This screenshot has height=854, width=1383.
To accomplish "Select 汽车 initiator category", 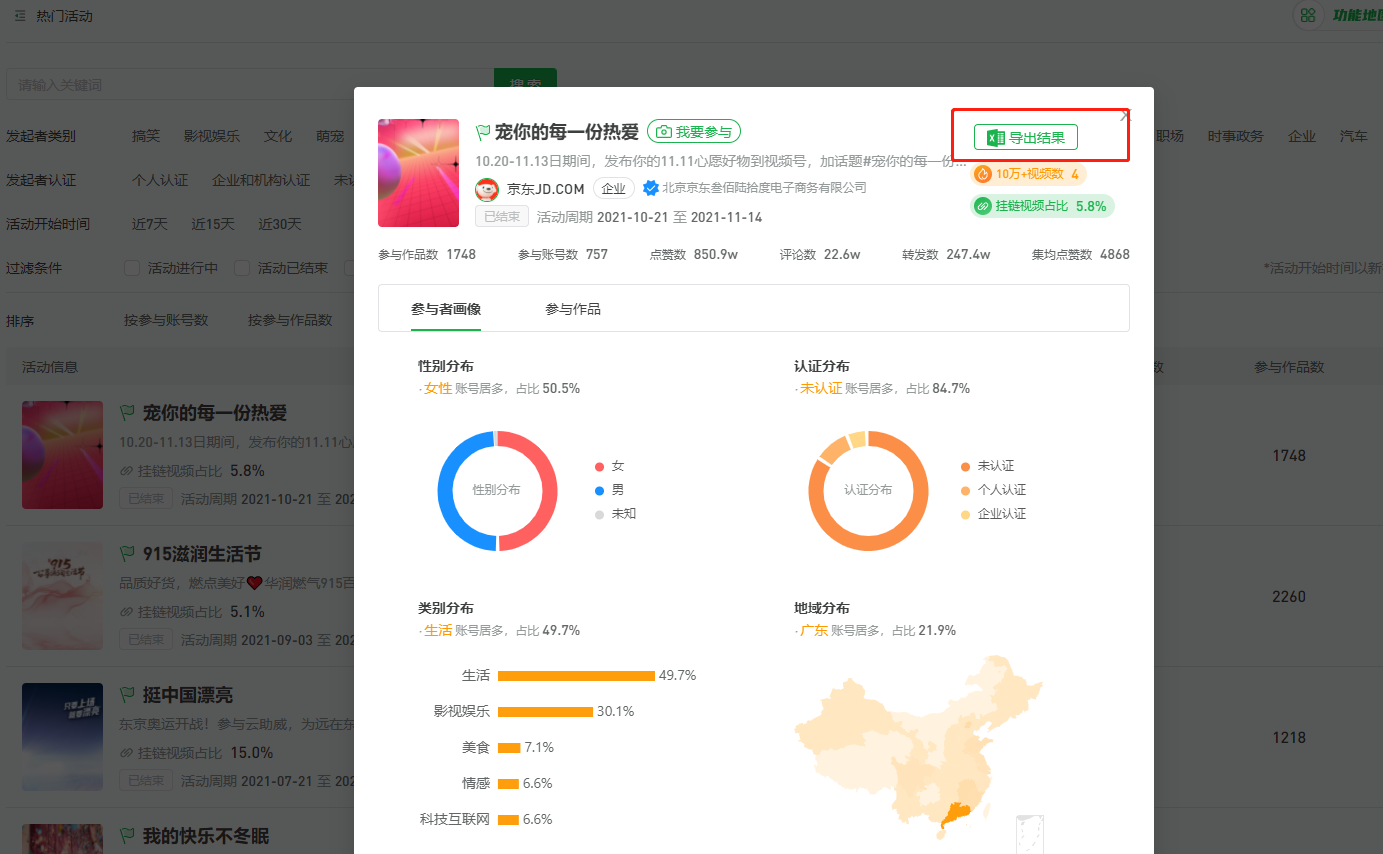I will point(1354,136).
